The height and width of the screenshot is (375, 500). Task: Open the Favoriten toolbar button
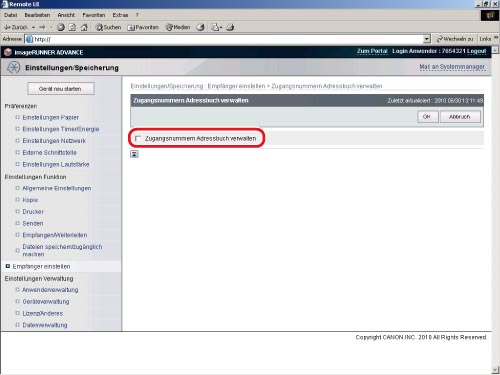143,27
